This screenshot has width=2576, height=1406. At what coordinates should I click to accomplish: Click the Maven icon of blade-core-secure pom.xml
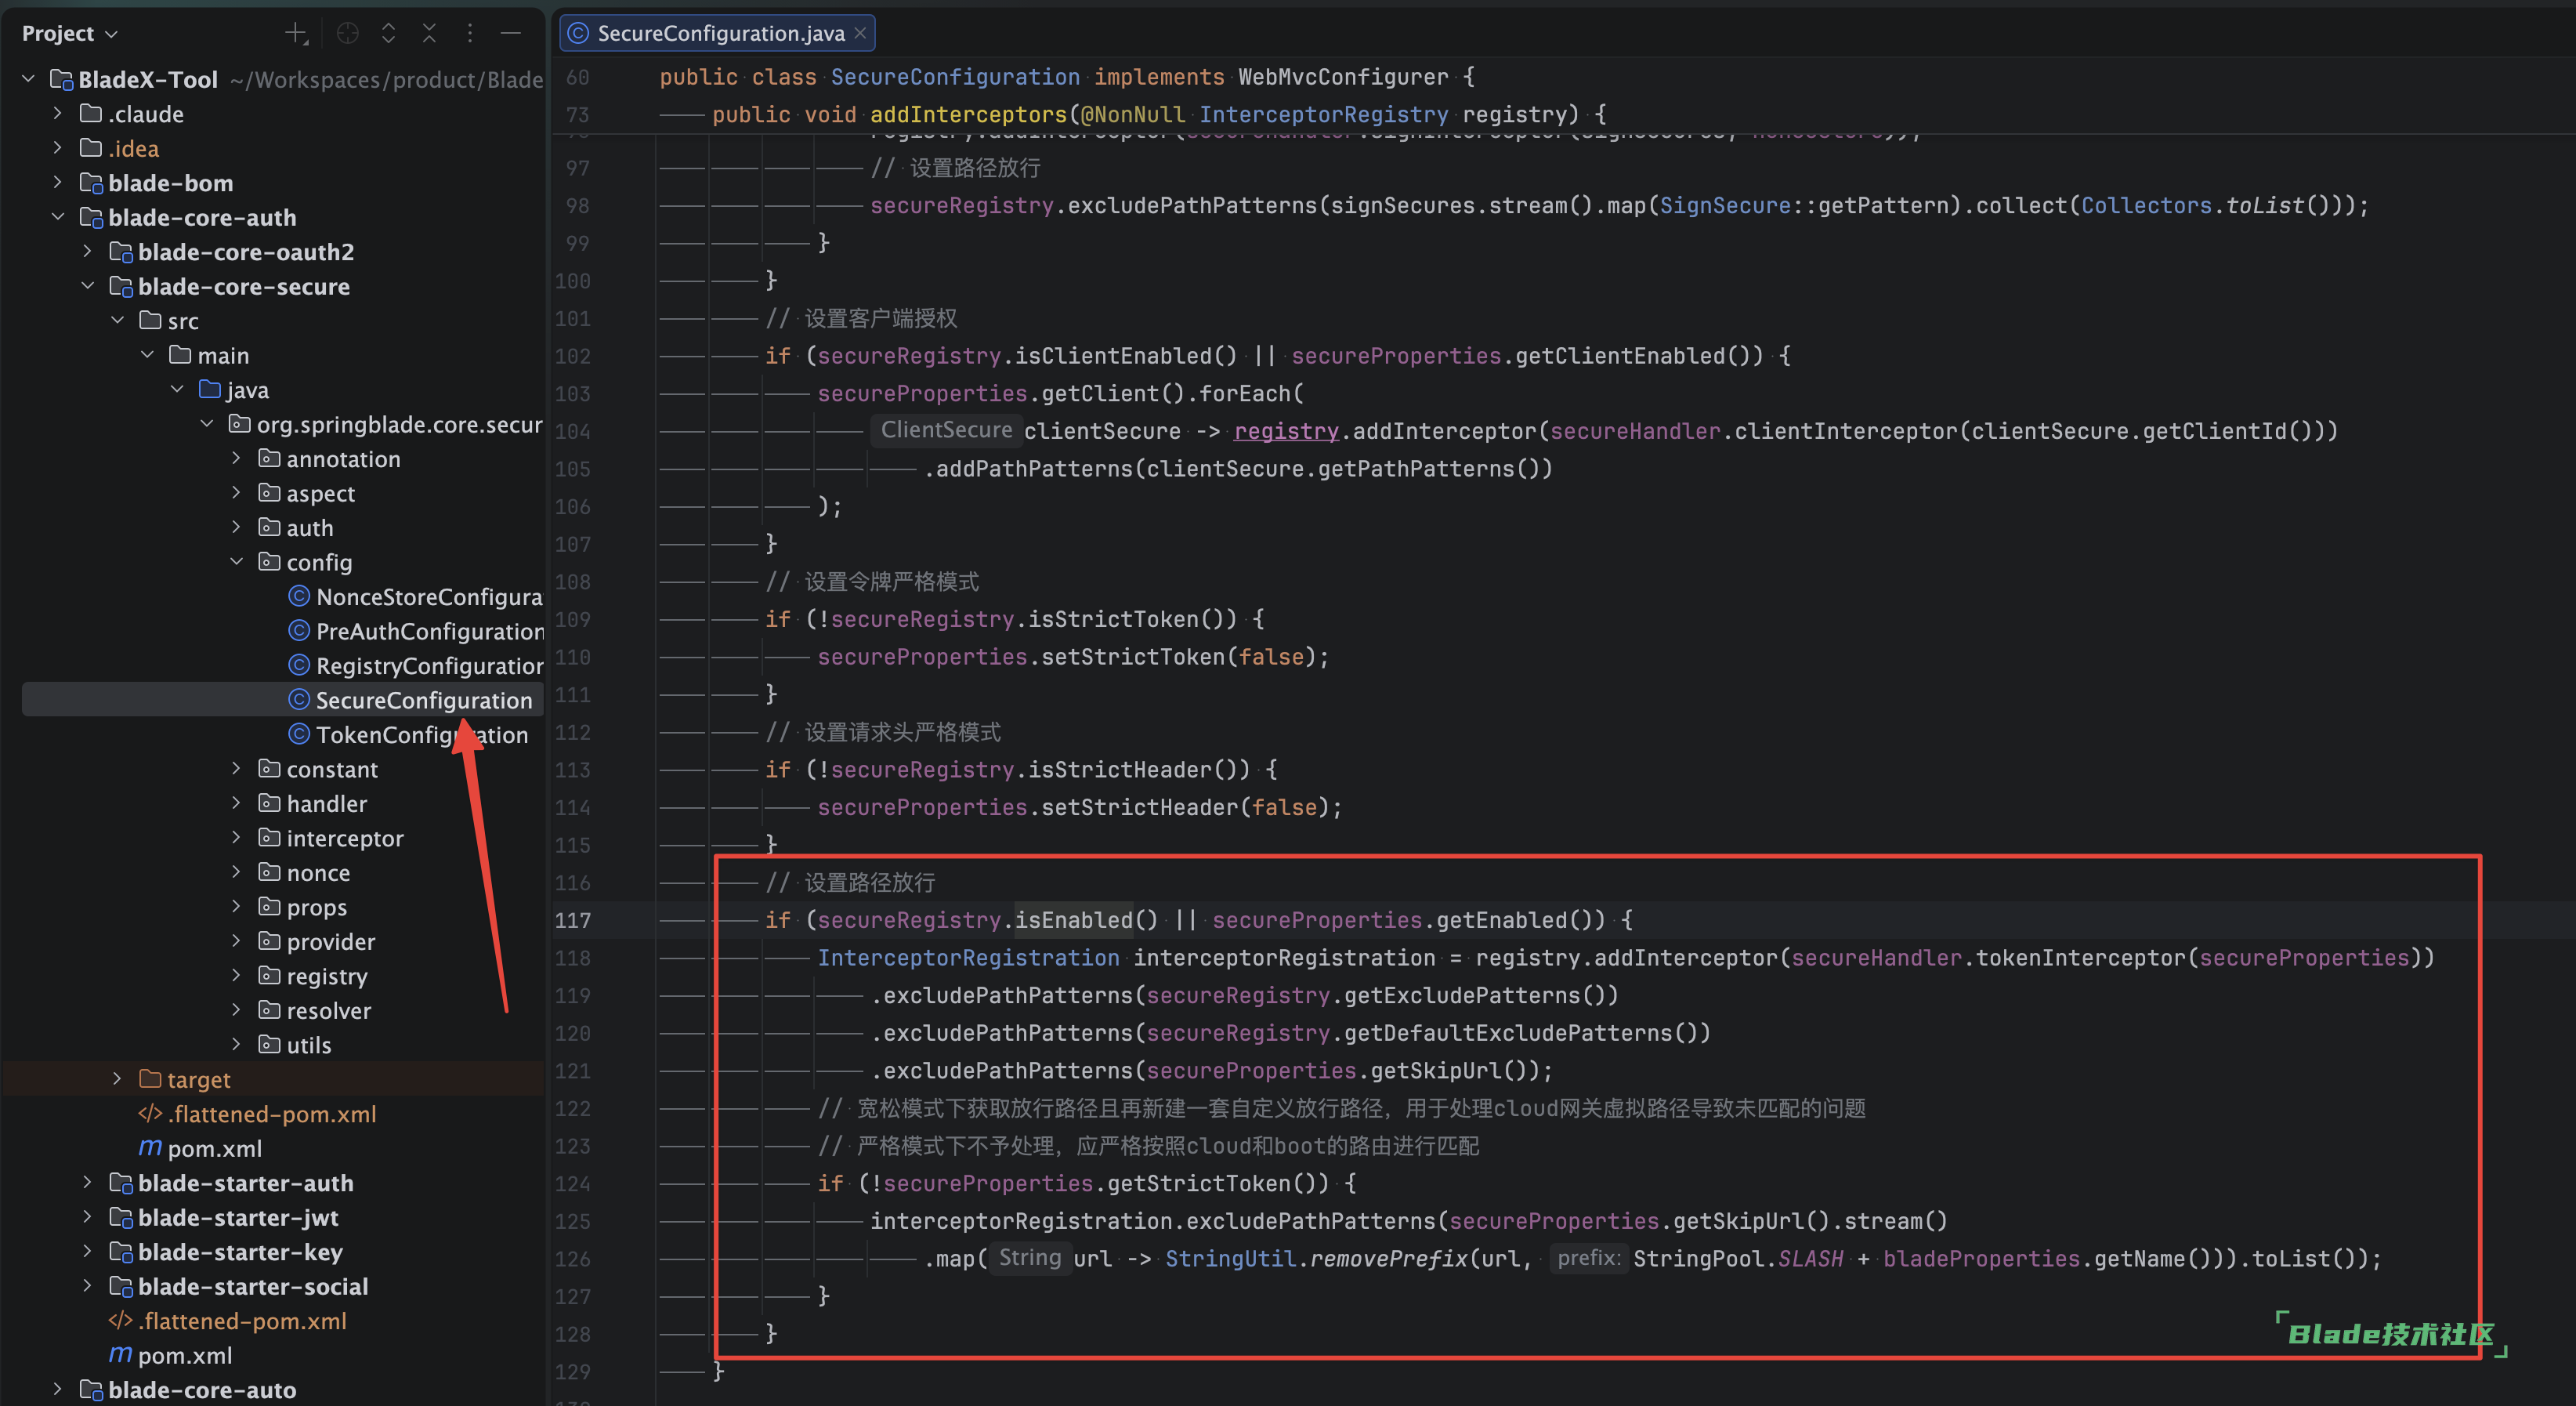(x=150, y=1148)
